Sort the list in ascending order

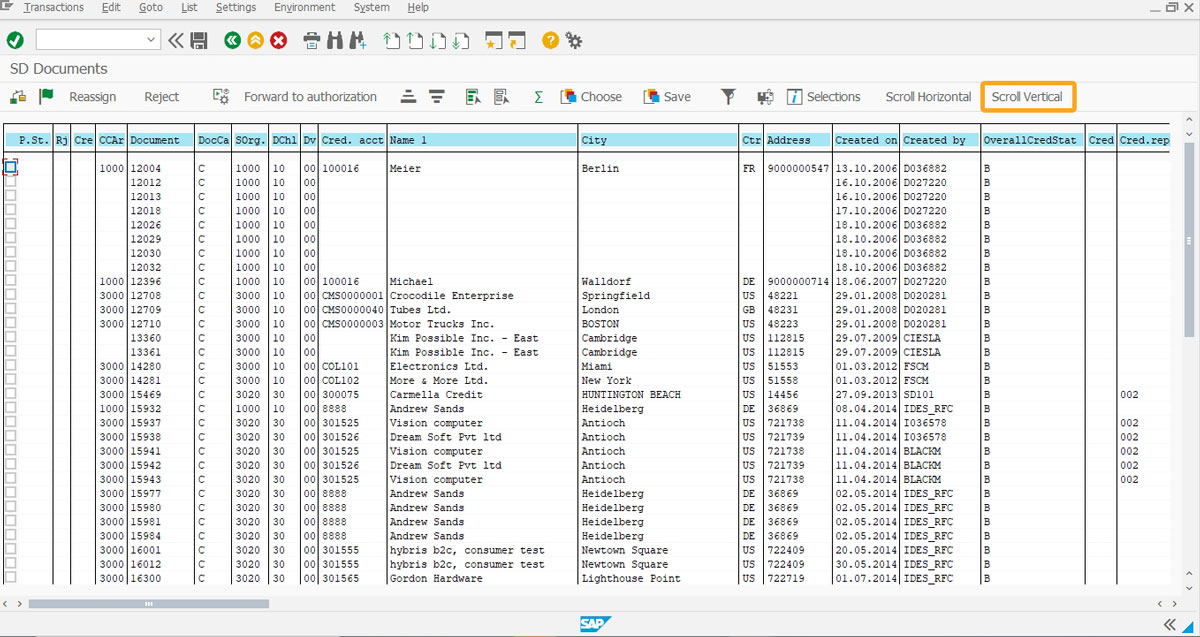[408, 97]
